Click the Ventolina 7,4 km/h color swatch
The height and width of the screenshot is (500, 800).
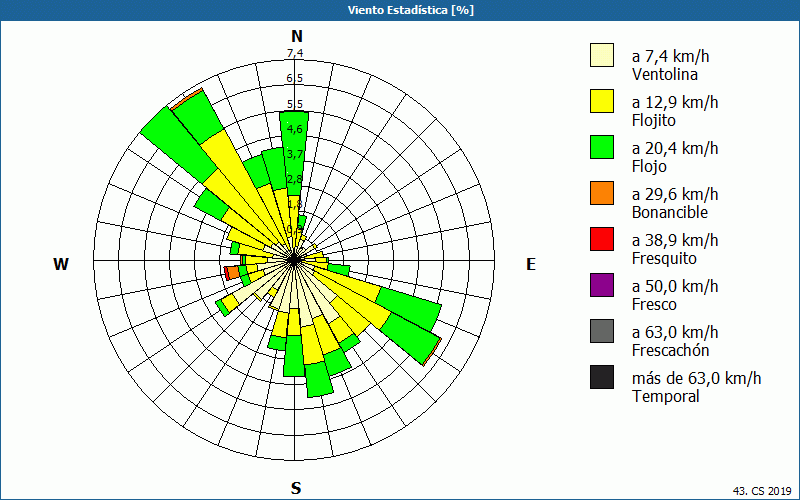tap(602, 55)
